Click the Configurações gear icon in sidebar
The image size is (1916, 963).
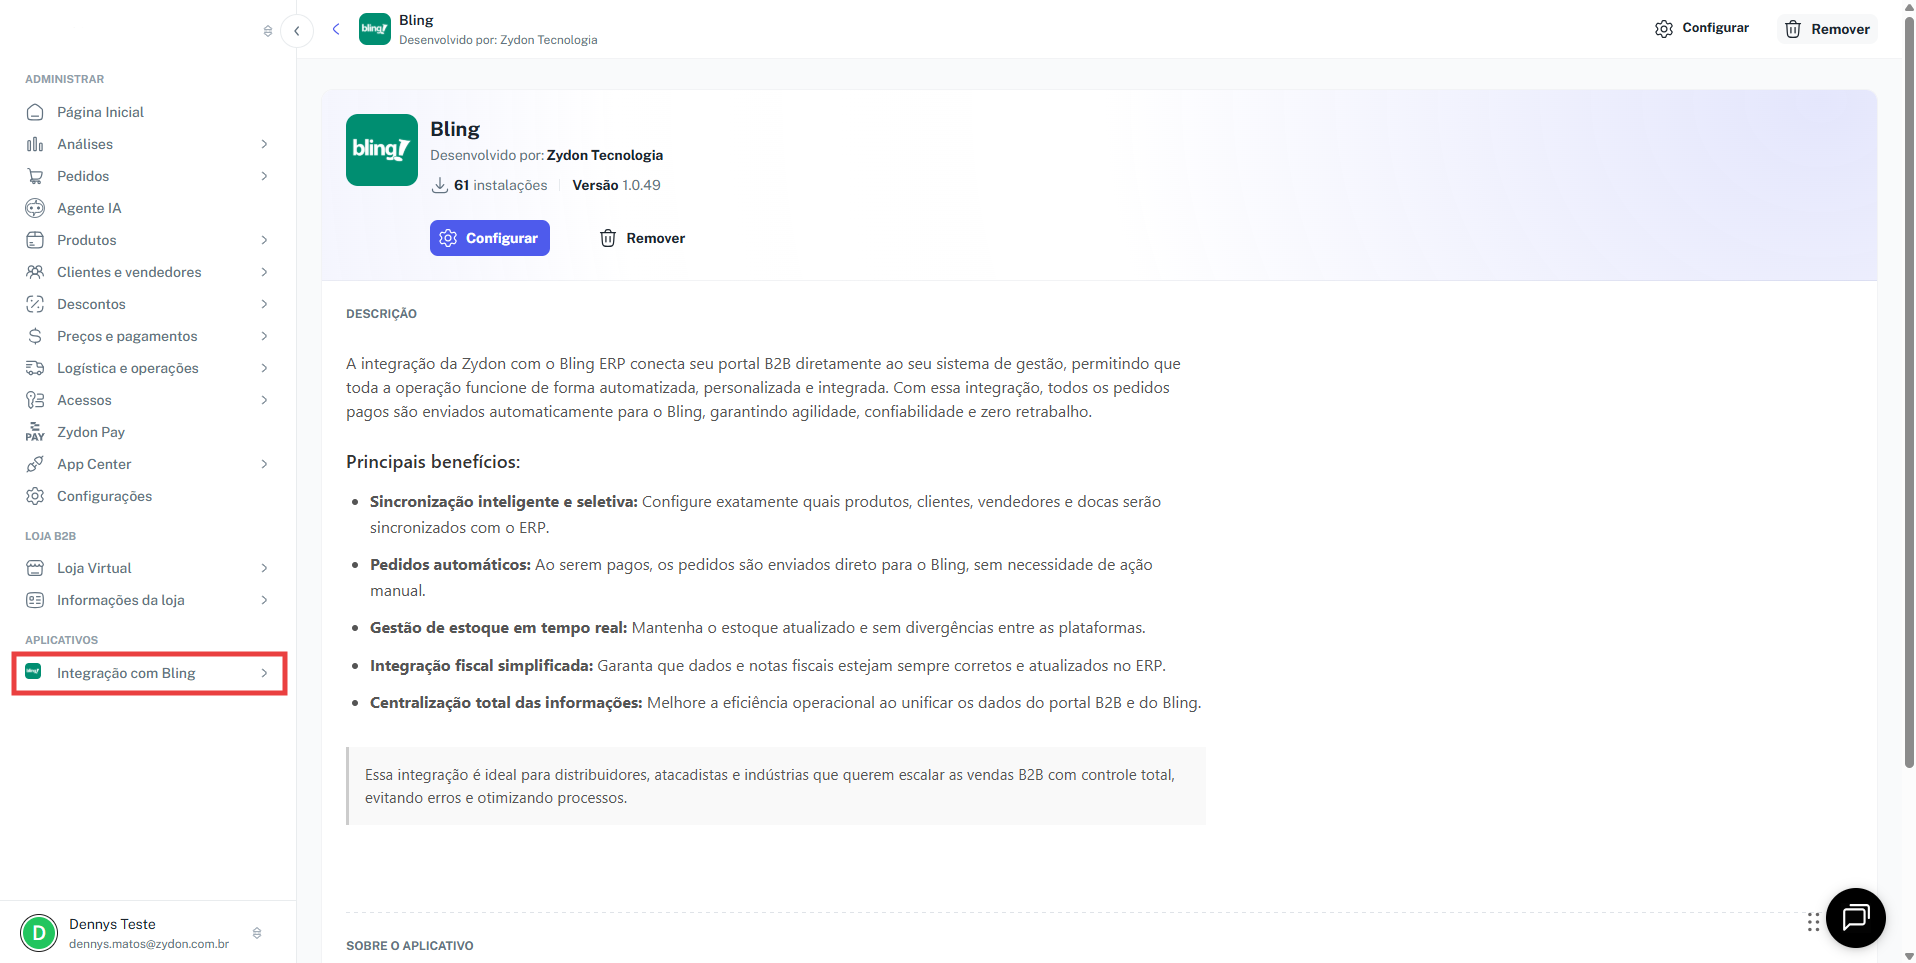pyautogui.click(x=35, y=496)
